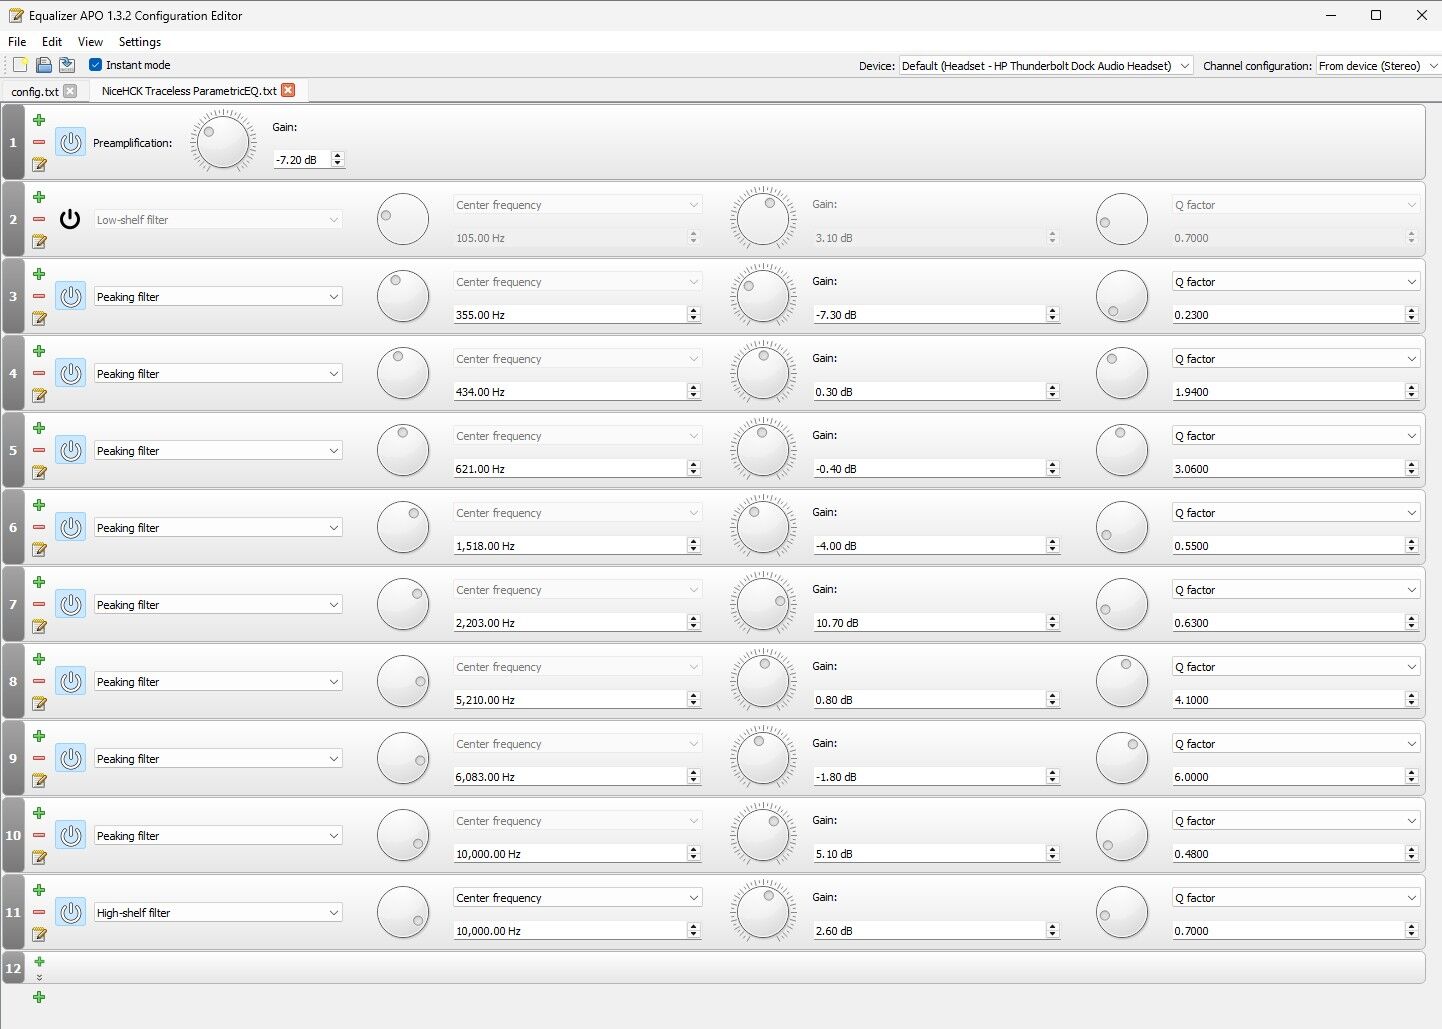The image size is (1442, 1029).
Task: Click the stepper on 621.00 Hz field
Action: 693,469
